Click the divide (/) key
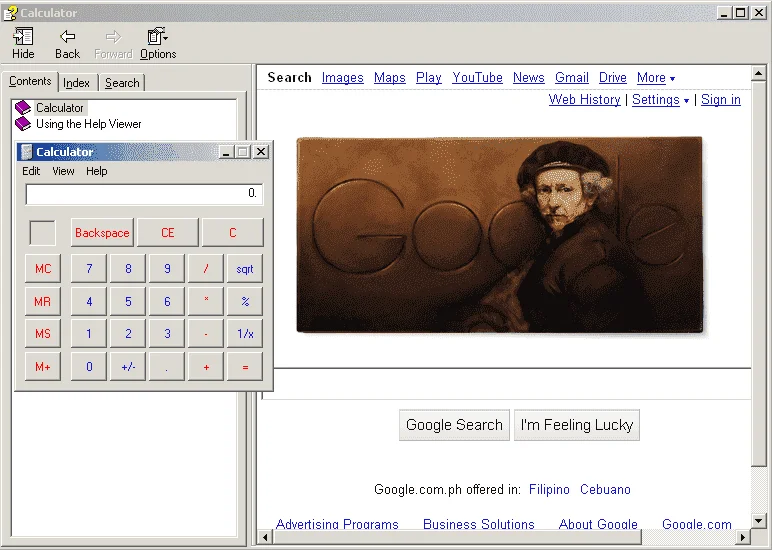Screen dimensions: 772x550 point(206,268)
